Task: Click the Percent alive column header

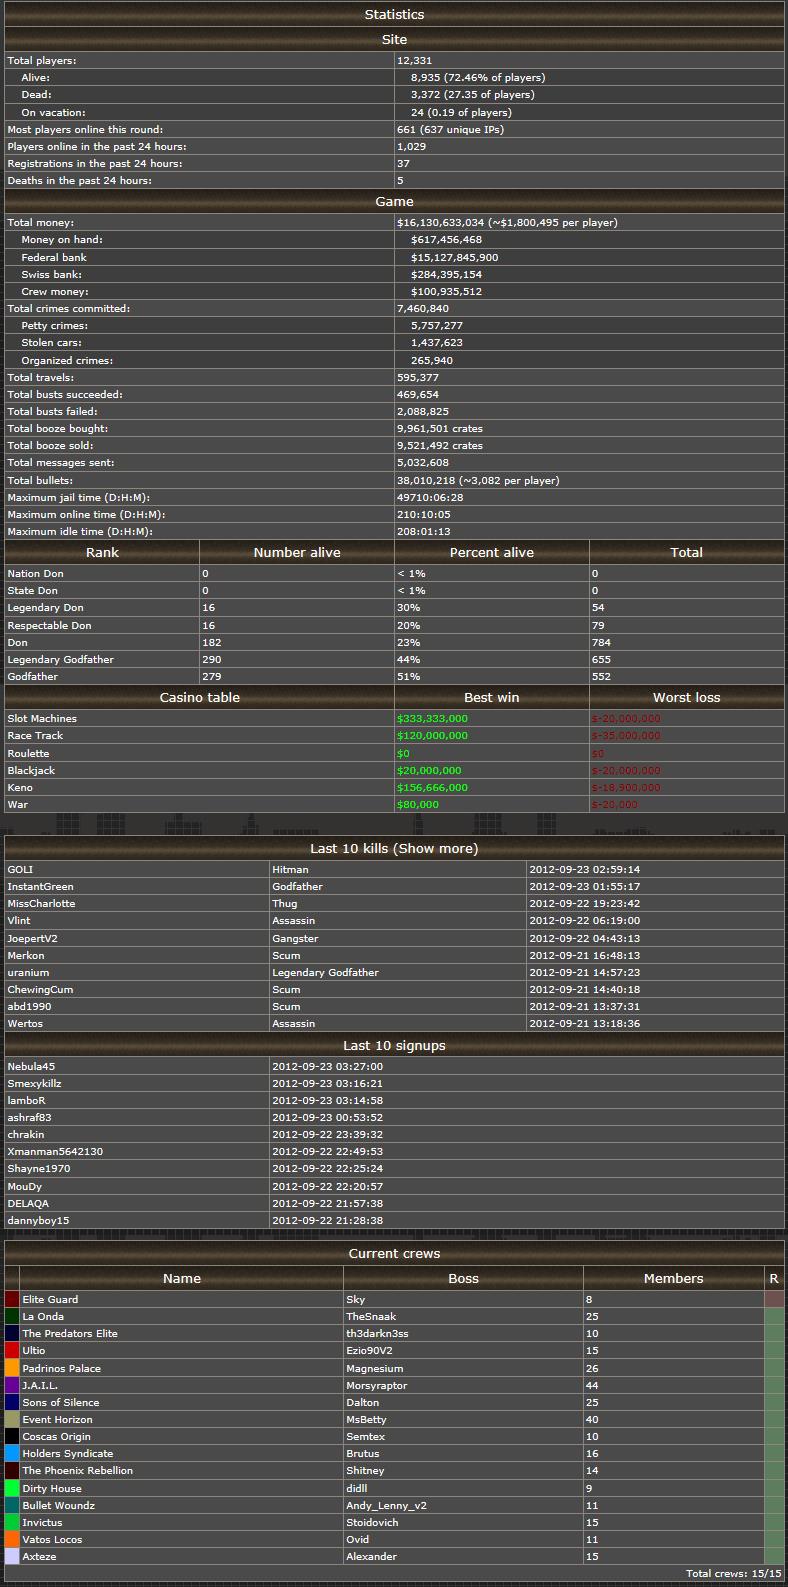Action: click(x=492, y=553)
